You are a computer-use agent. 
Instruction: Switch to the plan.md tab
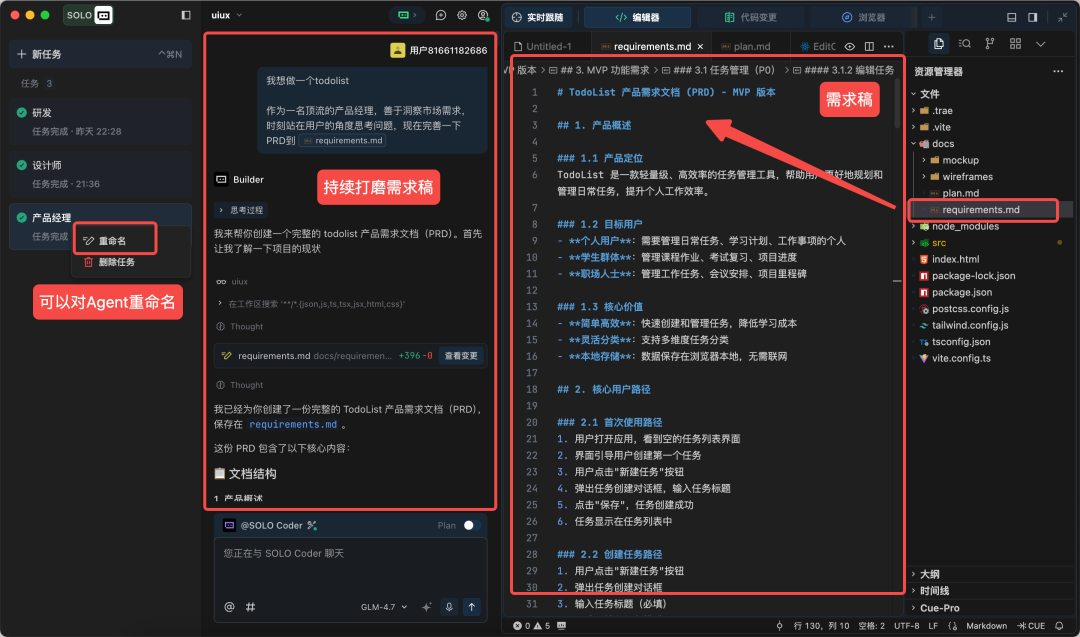tap(752, 45)
